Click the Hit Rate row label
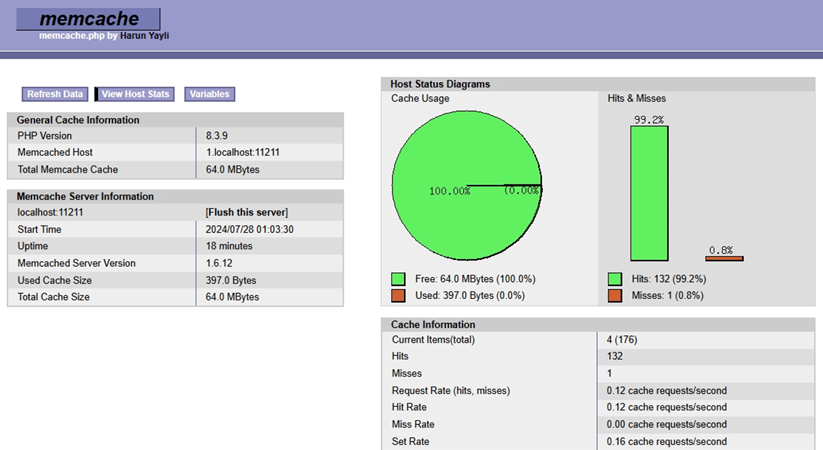Viewport: 823px width, 450px height. (x=409, y=407)
